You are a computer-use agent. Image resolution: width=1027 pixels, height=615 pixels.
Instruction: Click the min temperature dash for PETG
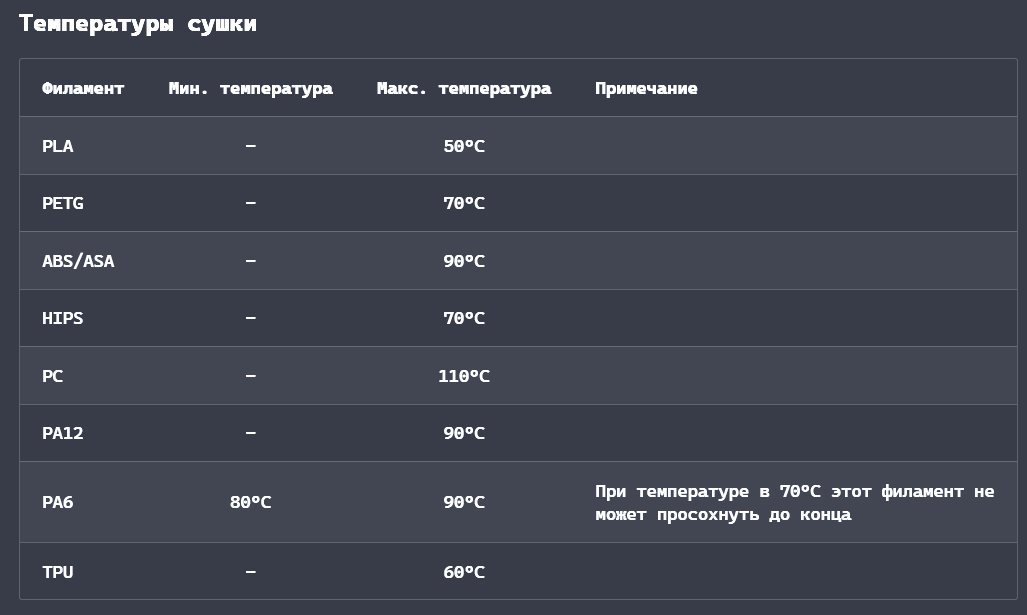point(251,203)
